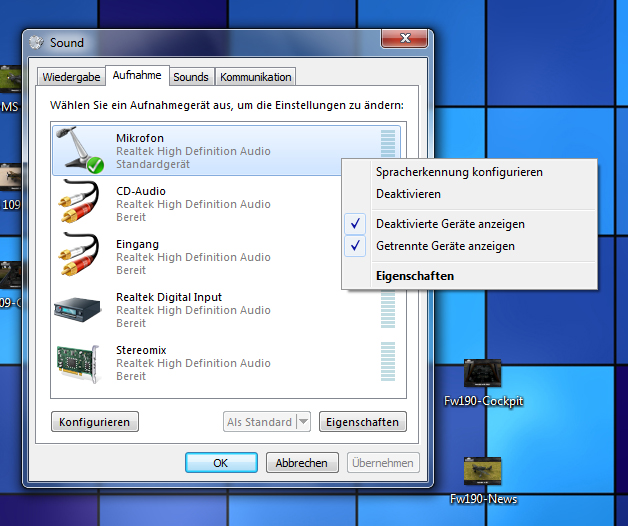The width and height of the screenshot is (628, 526).
Task: Switch to the Wiedergabe tab
Action: [x=71, y=77]
